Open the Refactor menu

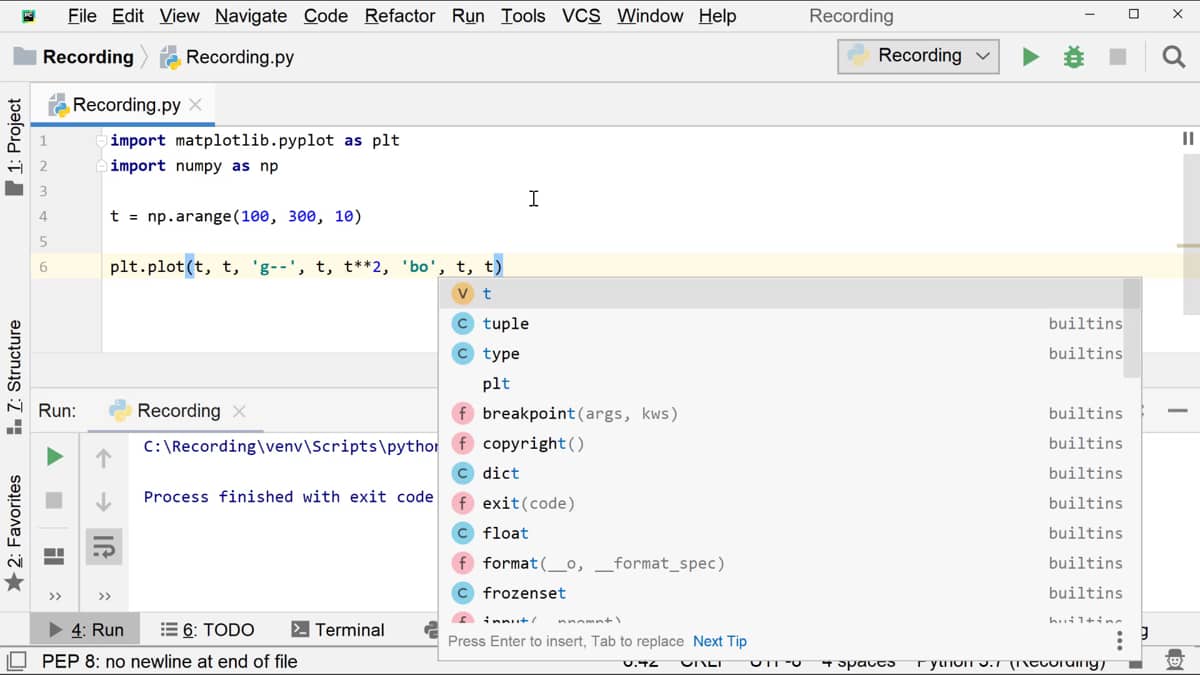[x=400, y=16]
